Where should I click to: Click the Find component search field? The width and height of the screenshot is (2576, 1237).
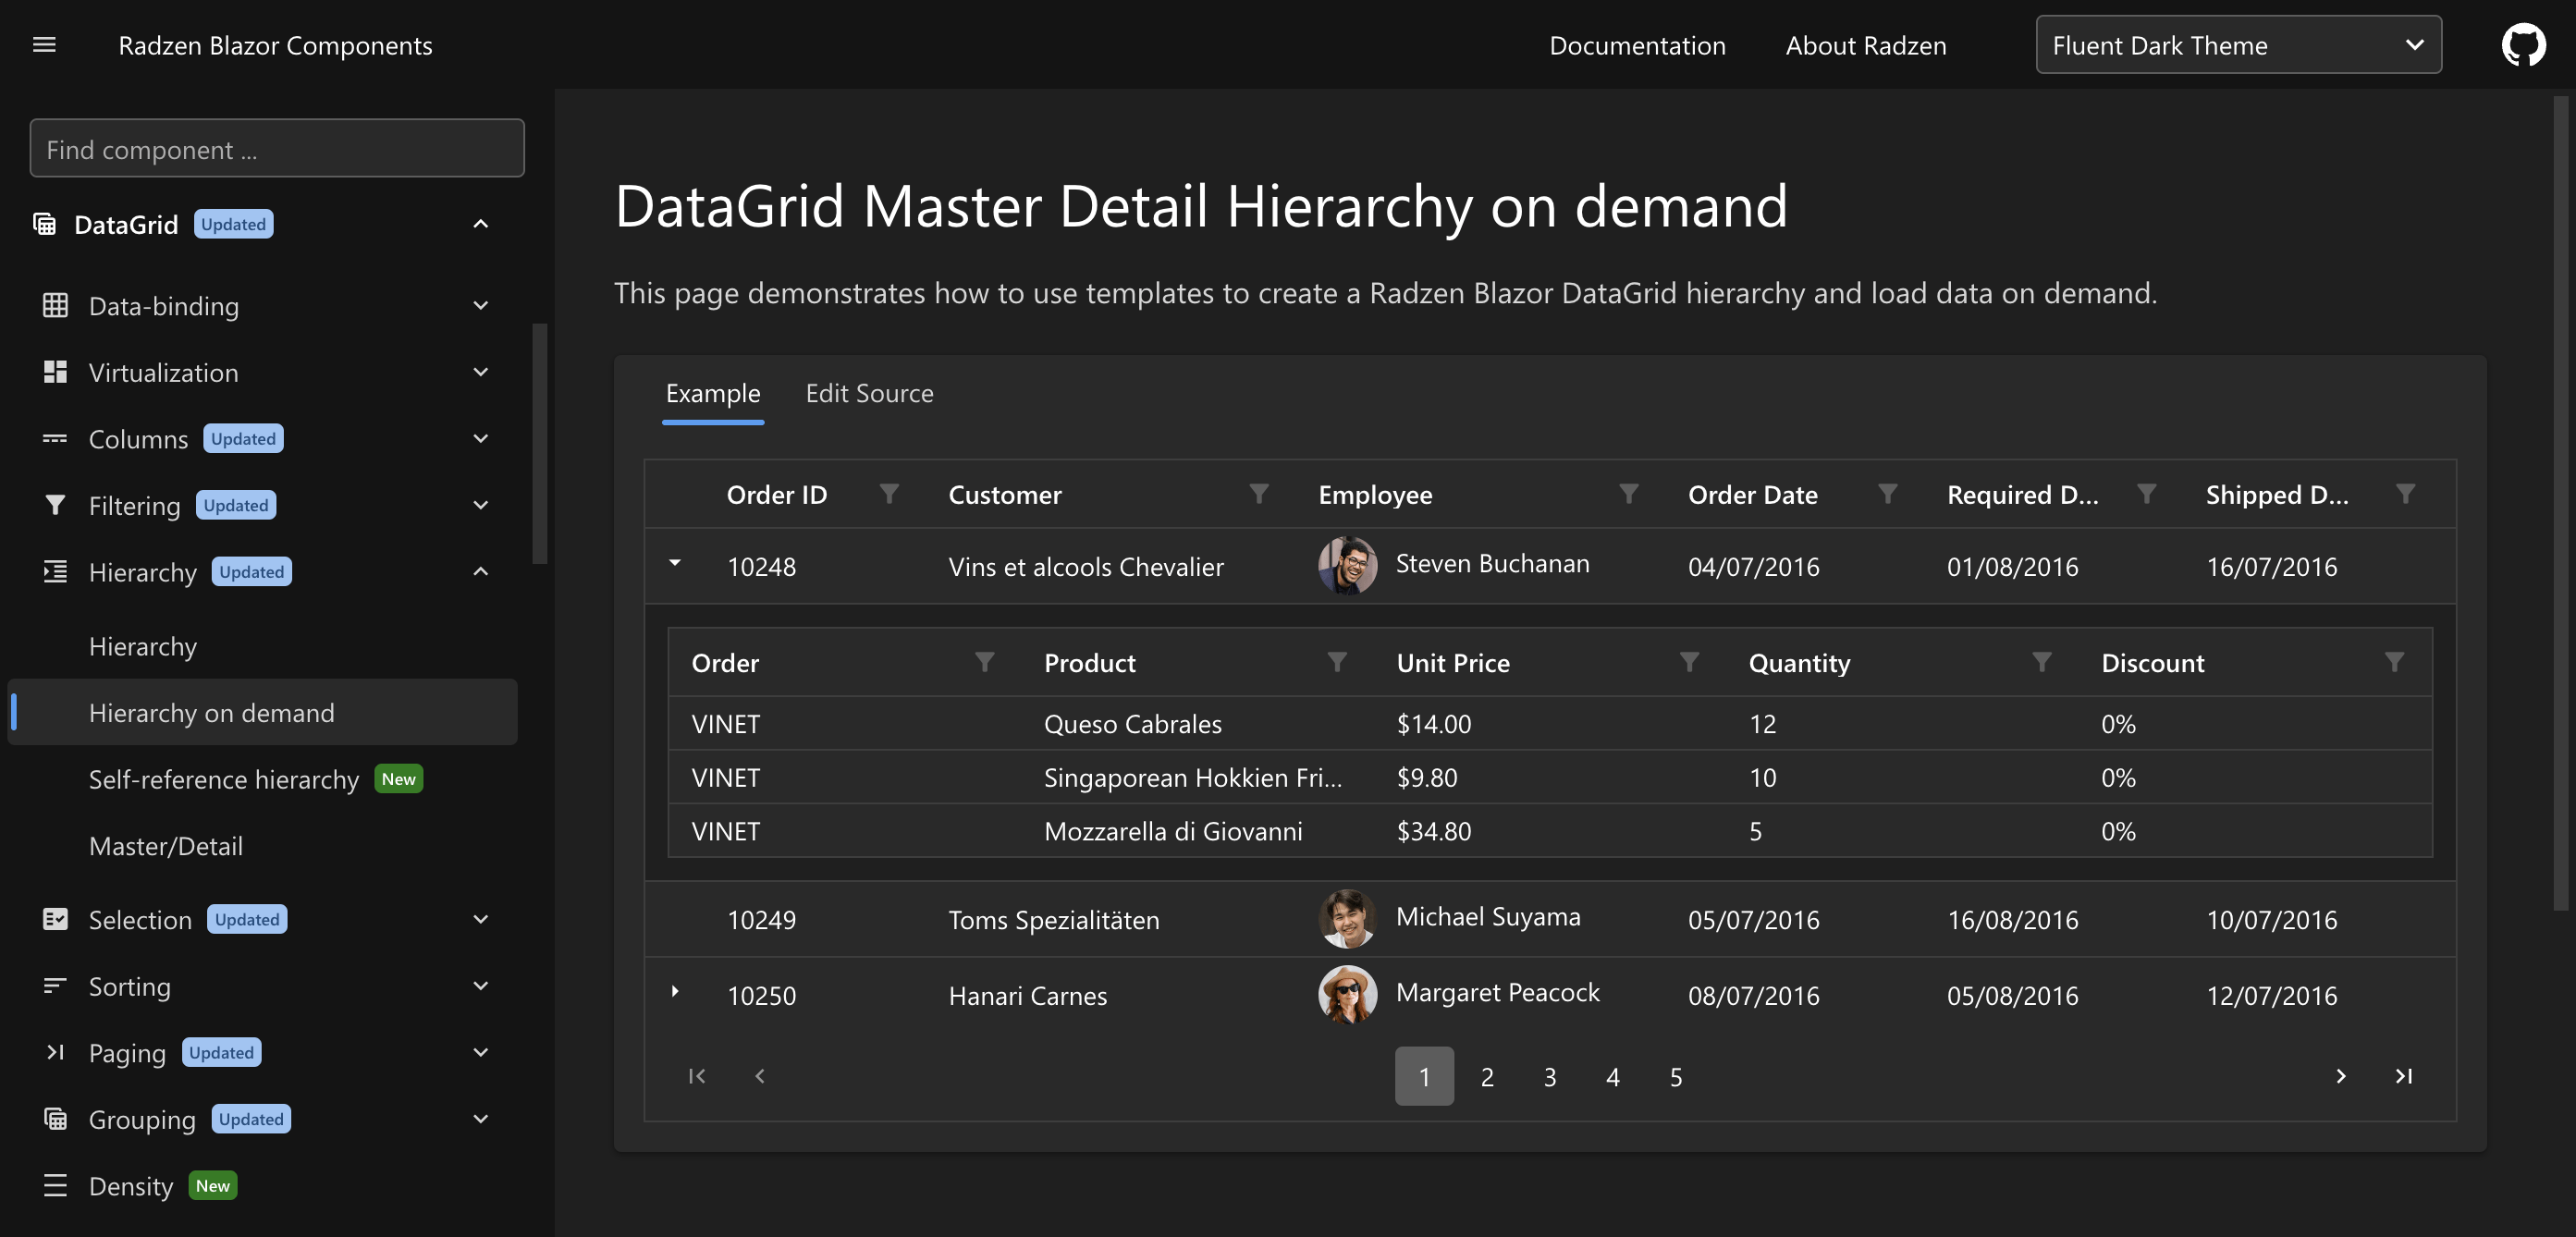point(277,149)
